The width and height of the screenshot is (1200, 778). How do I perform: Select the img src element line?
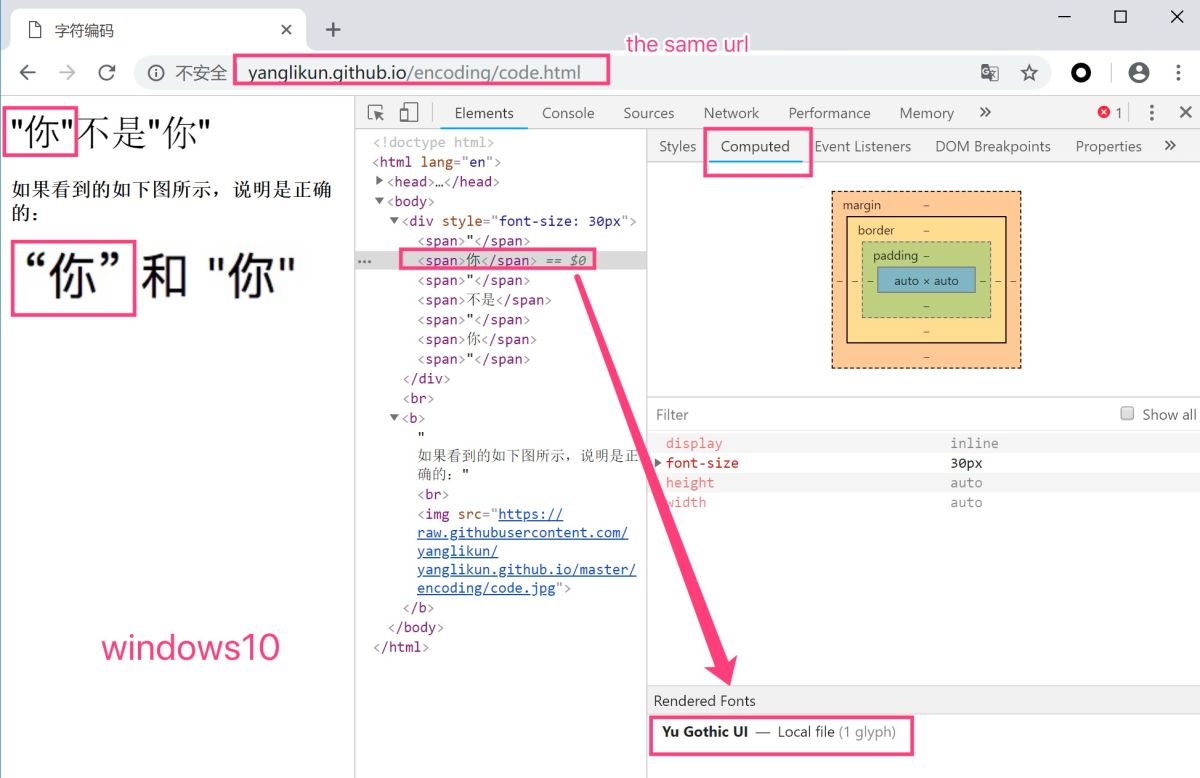pos(526,551)
